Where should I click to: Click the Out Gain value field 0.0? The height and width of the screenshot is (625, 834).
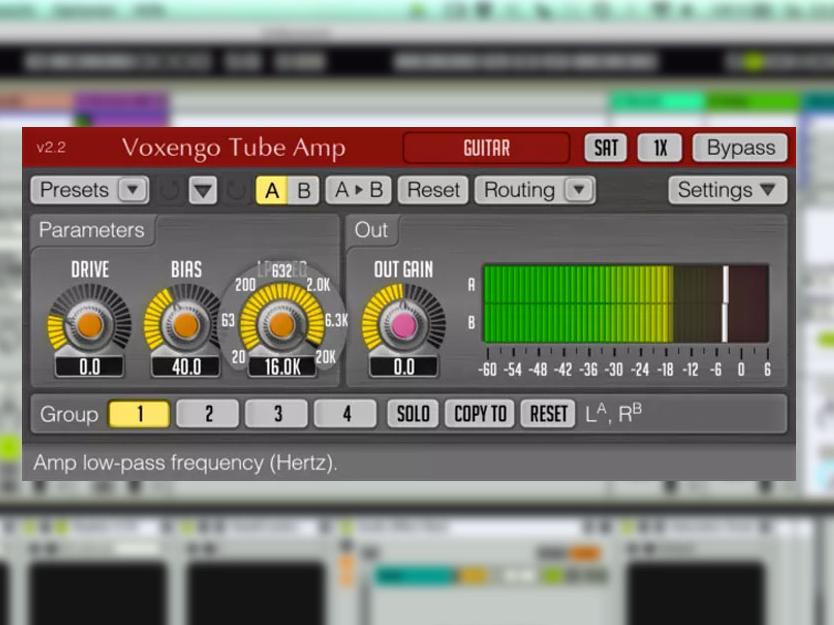[404, 367]
